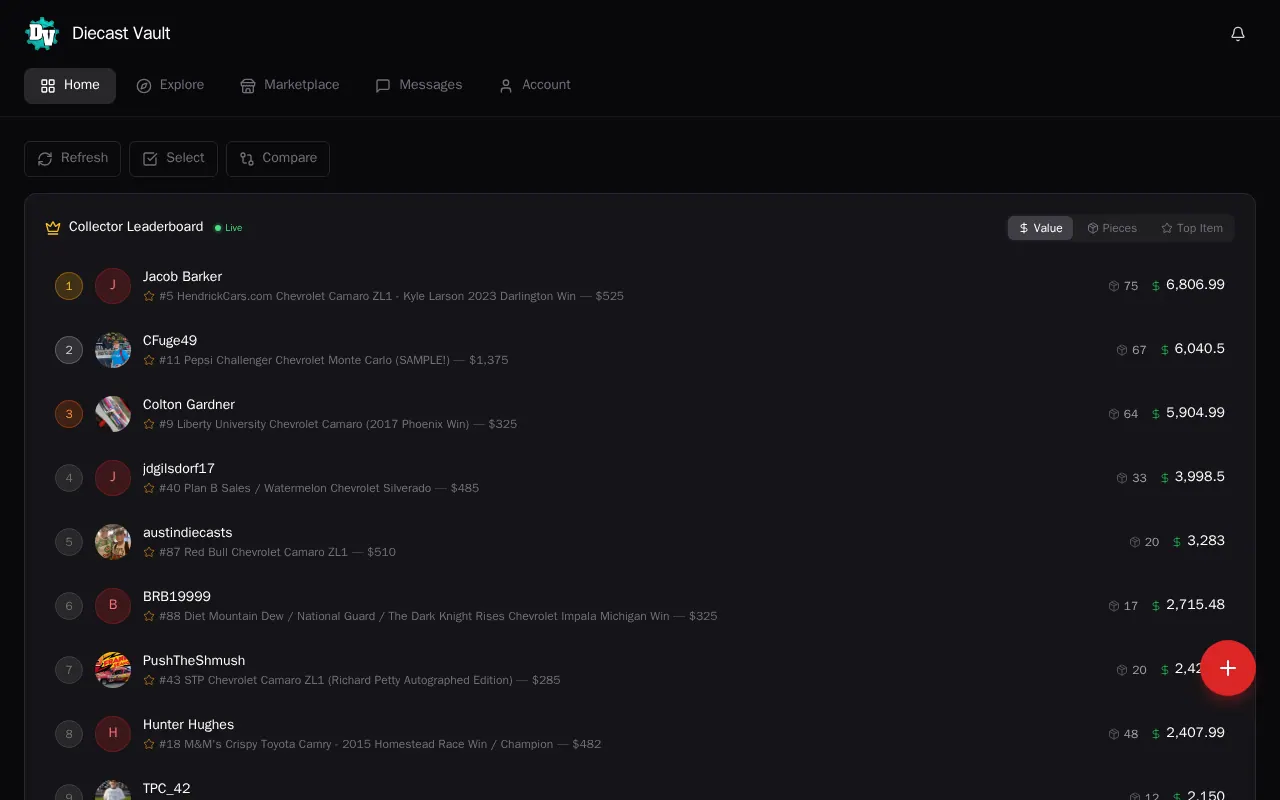Click the Diecast Vault logo icon
The image size is (1280, 800).
[x=42, y=33]
